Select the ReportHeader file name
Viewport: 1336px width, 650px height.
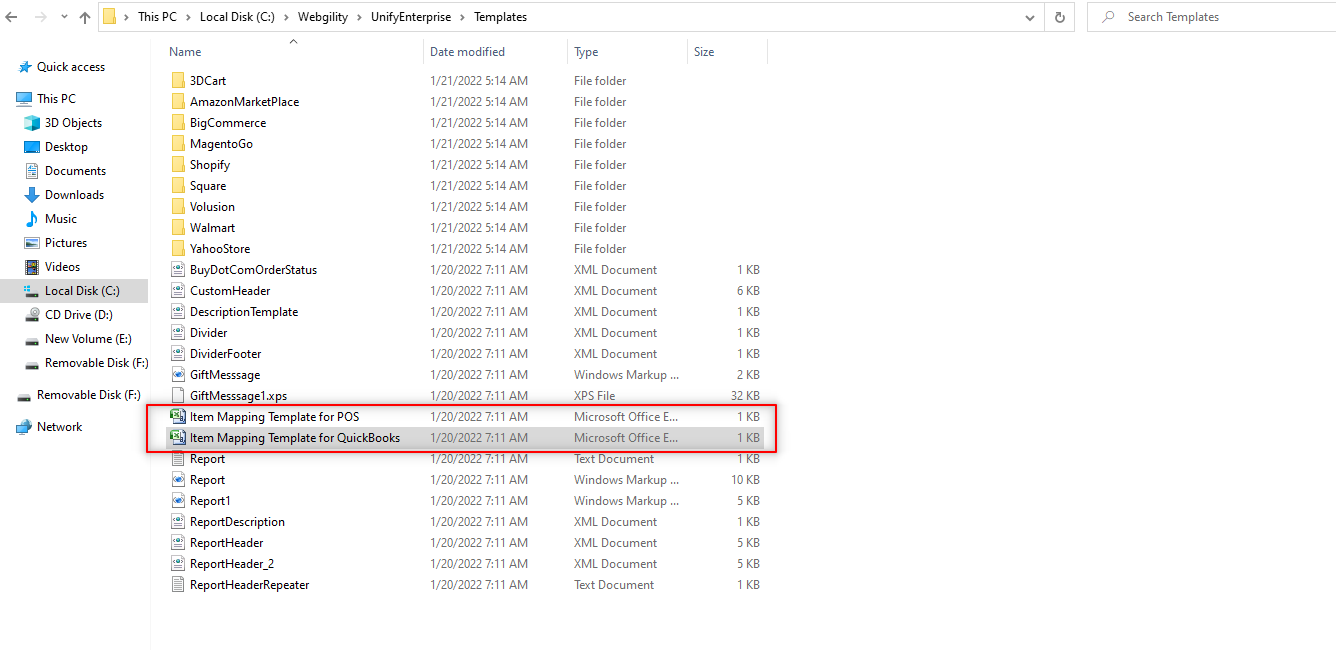click(226, 543)
